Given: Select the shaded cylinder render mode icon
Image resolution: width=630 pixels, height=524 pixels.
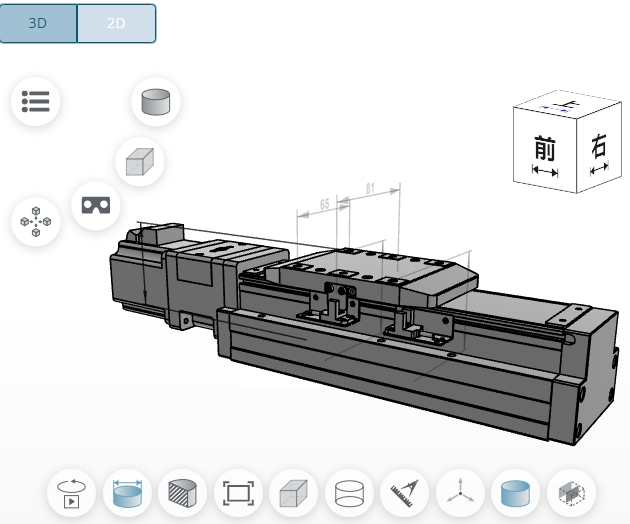Looking at the screenshot, I should point(156,101).
